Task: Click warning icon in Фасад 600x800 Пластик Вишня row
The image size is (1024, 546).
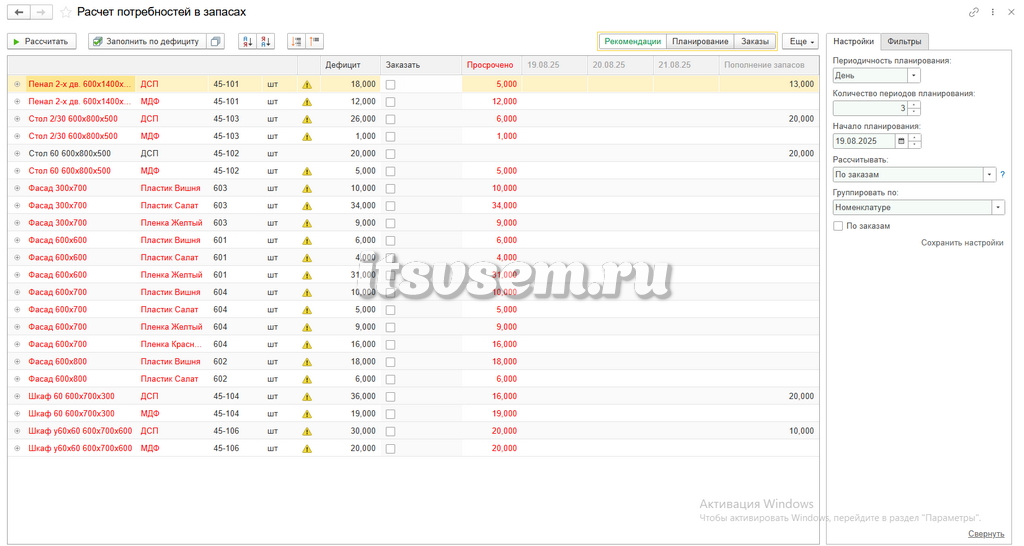Action: point(307,362)
